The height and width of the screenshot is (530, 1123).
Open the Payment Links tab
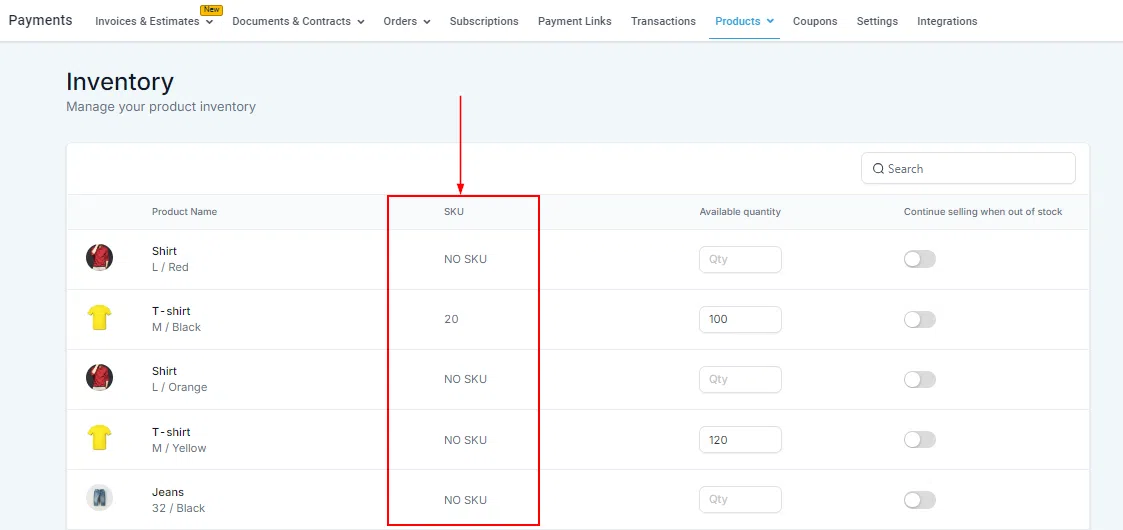pos(574,21)
